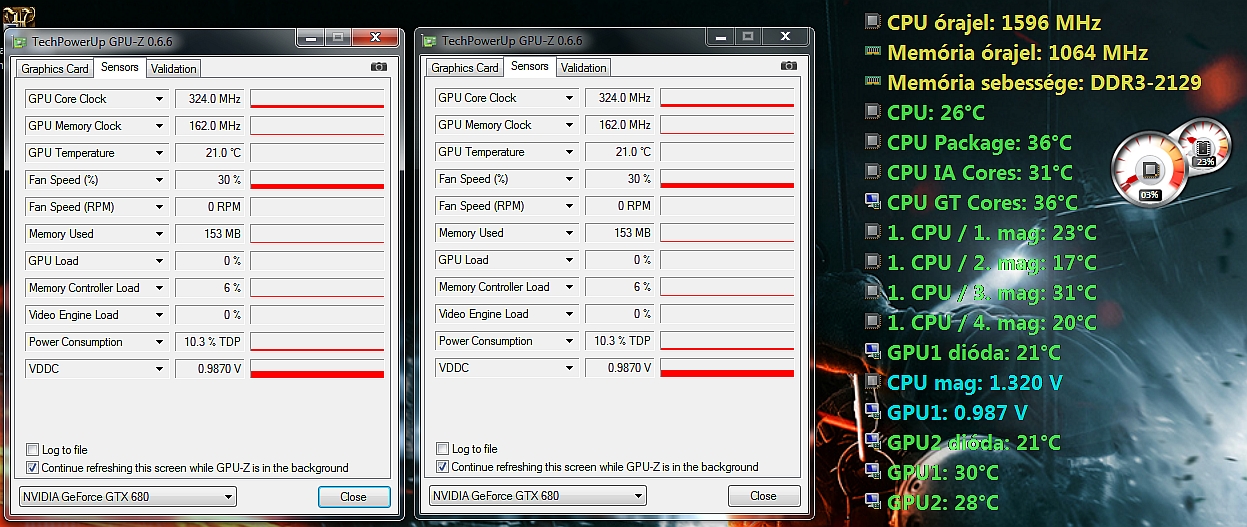Enable Log to file in left GPU-Z window
The height and width of the screenshot is (527, 1247).
coord(33,450)
